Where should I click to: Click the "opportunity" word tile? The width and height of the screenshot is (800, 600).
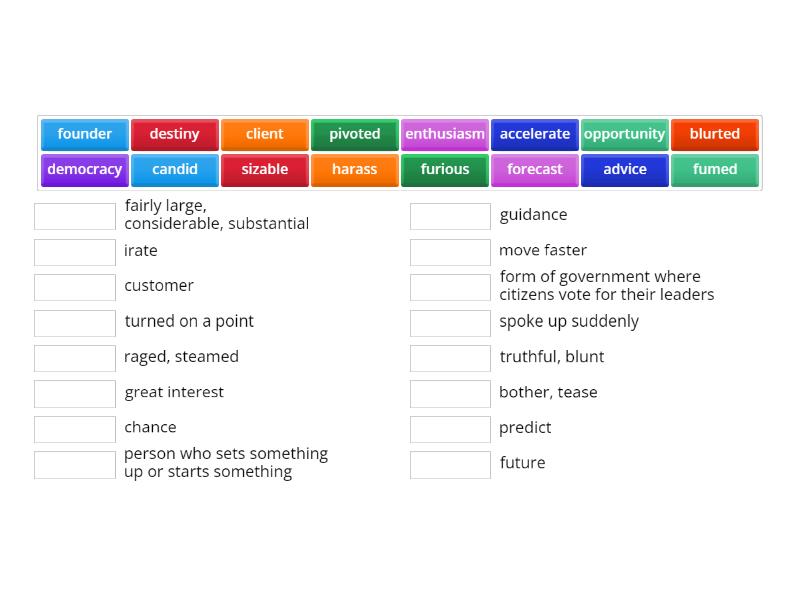point(625,134)
